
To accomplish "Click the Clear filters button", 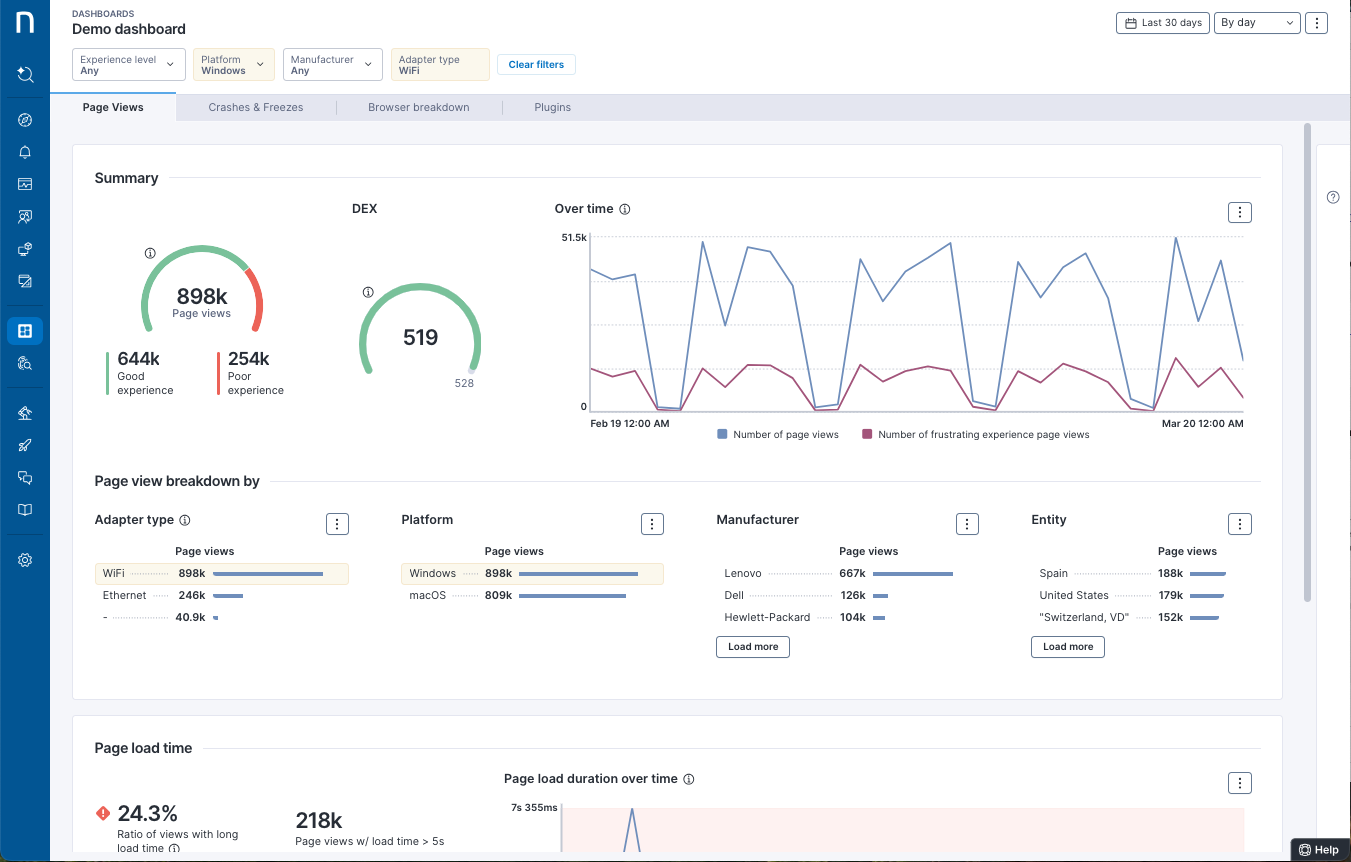I will pyautogui.click(x=536, y=65).
